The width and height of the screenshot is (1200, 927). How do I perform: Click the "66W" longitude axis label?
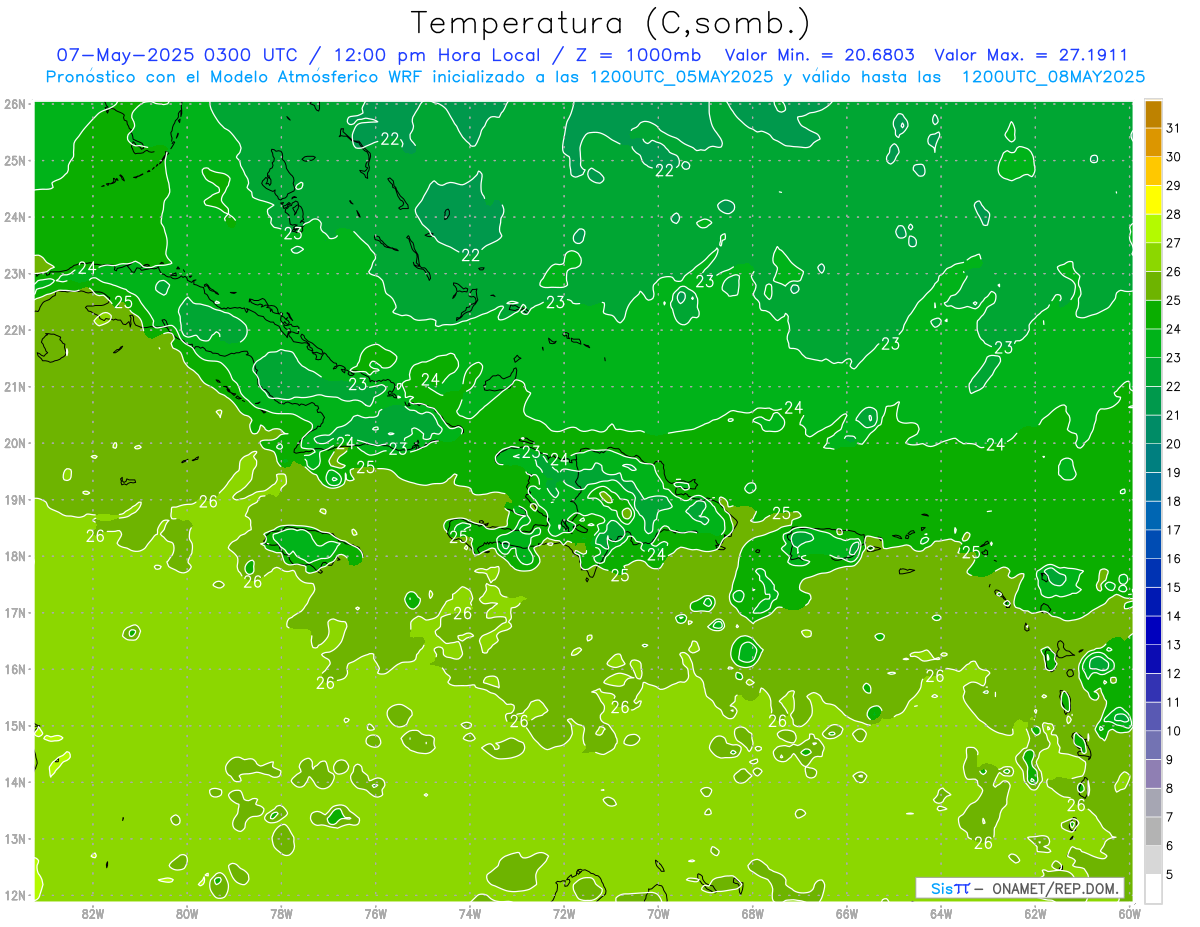tap(847, 913)
